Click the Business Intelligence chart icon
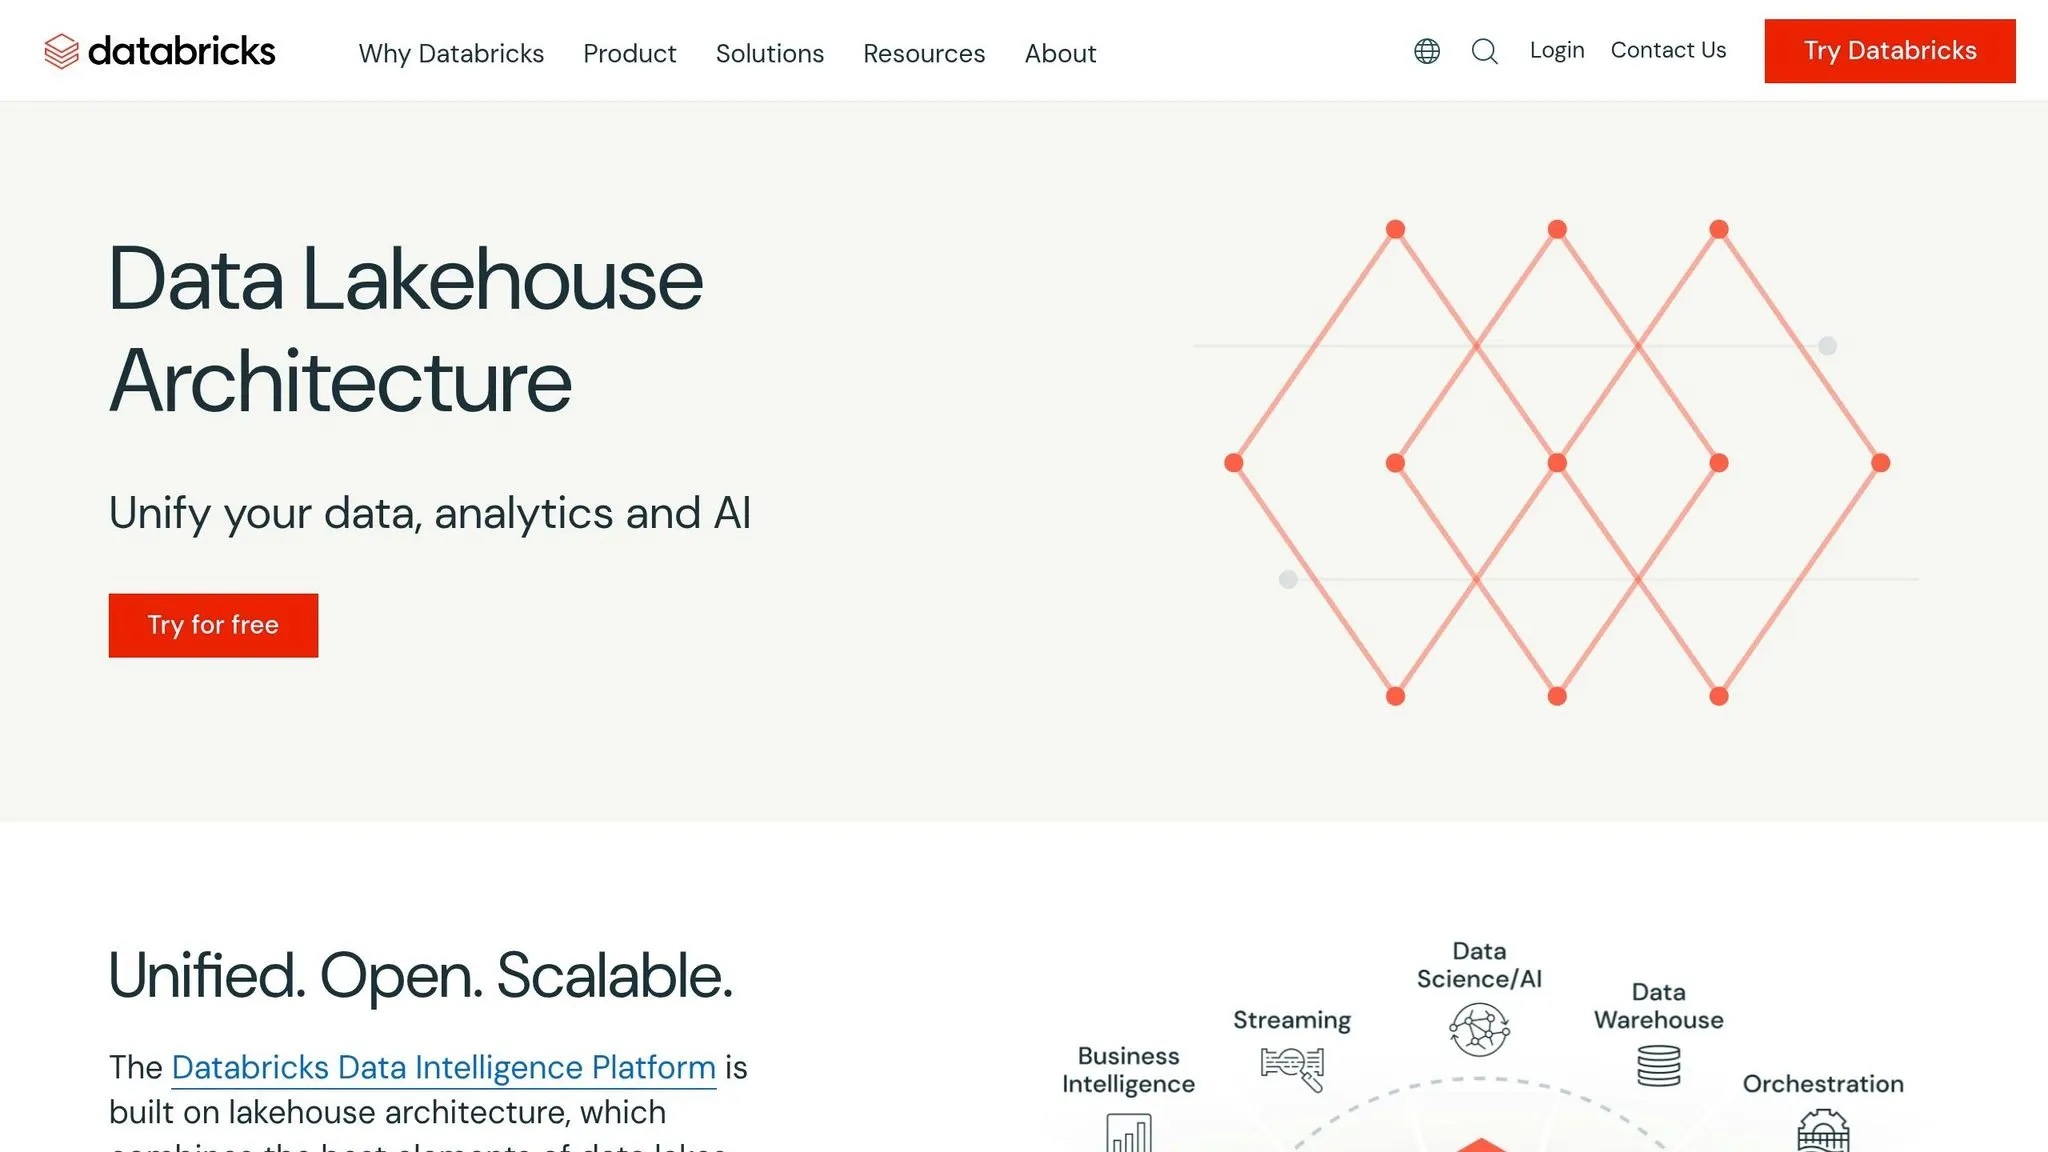Image resolution: width=2048 pixels, height=1152 pixels. [1129, 1133]
